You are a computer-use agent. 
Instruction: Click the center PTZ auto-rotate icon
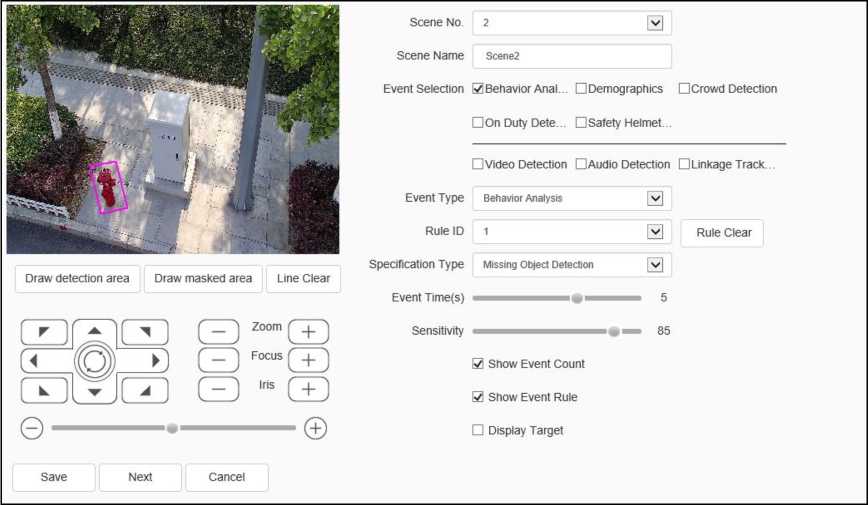[x=94, y=360]
